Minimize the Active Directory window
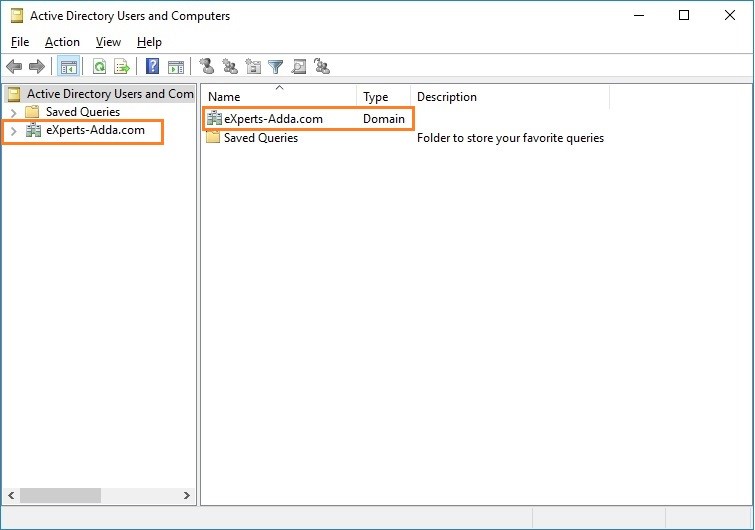This screenshot has height=530, width=755. pos(639,15)
